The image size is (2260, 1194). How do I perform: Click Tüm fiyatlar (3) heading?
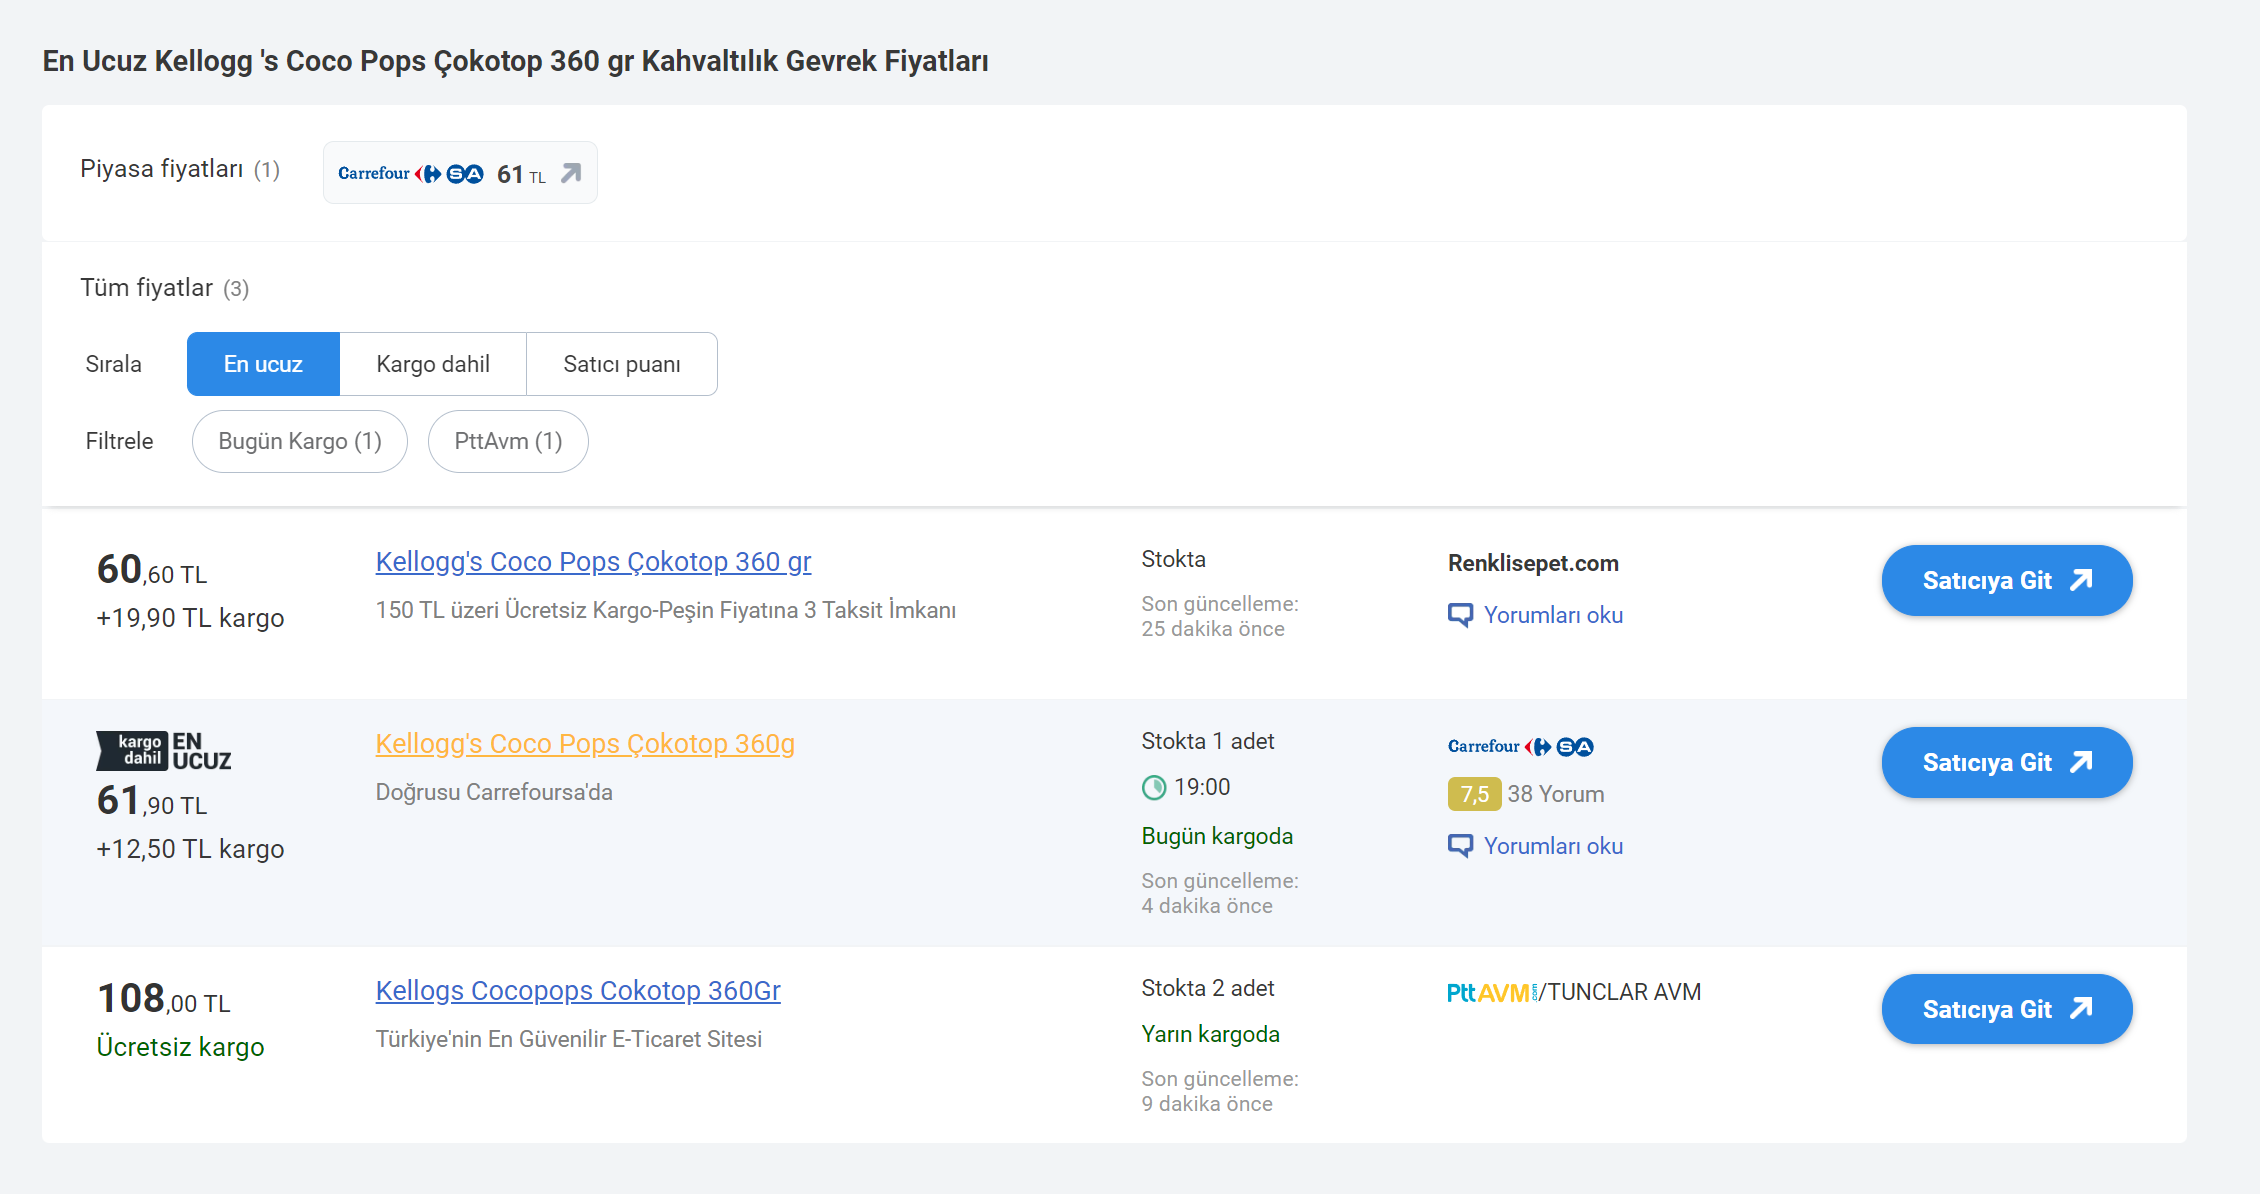coord(164,288)
